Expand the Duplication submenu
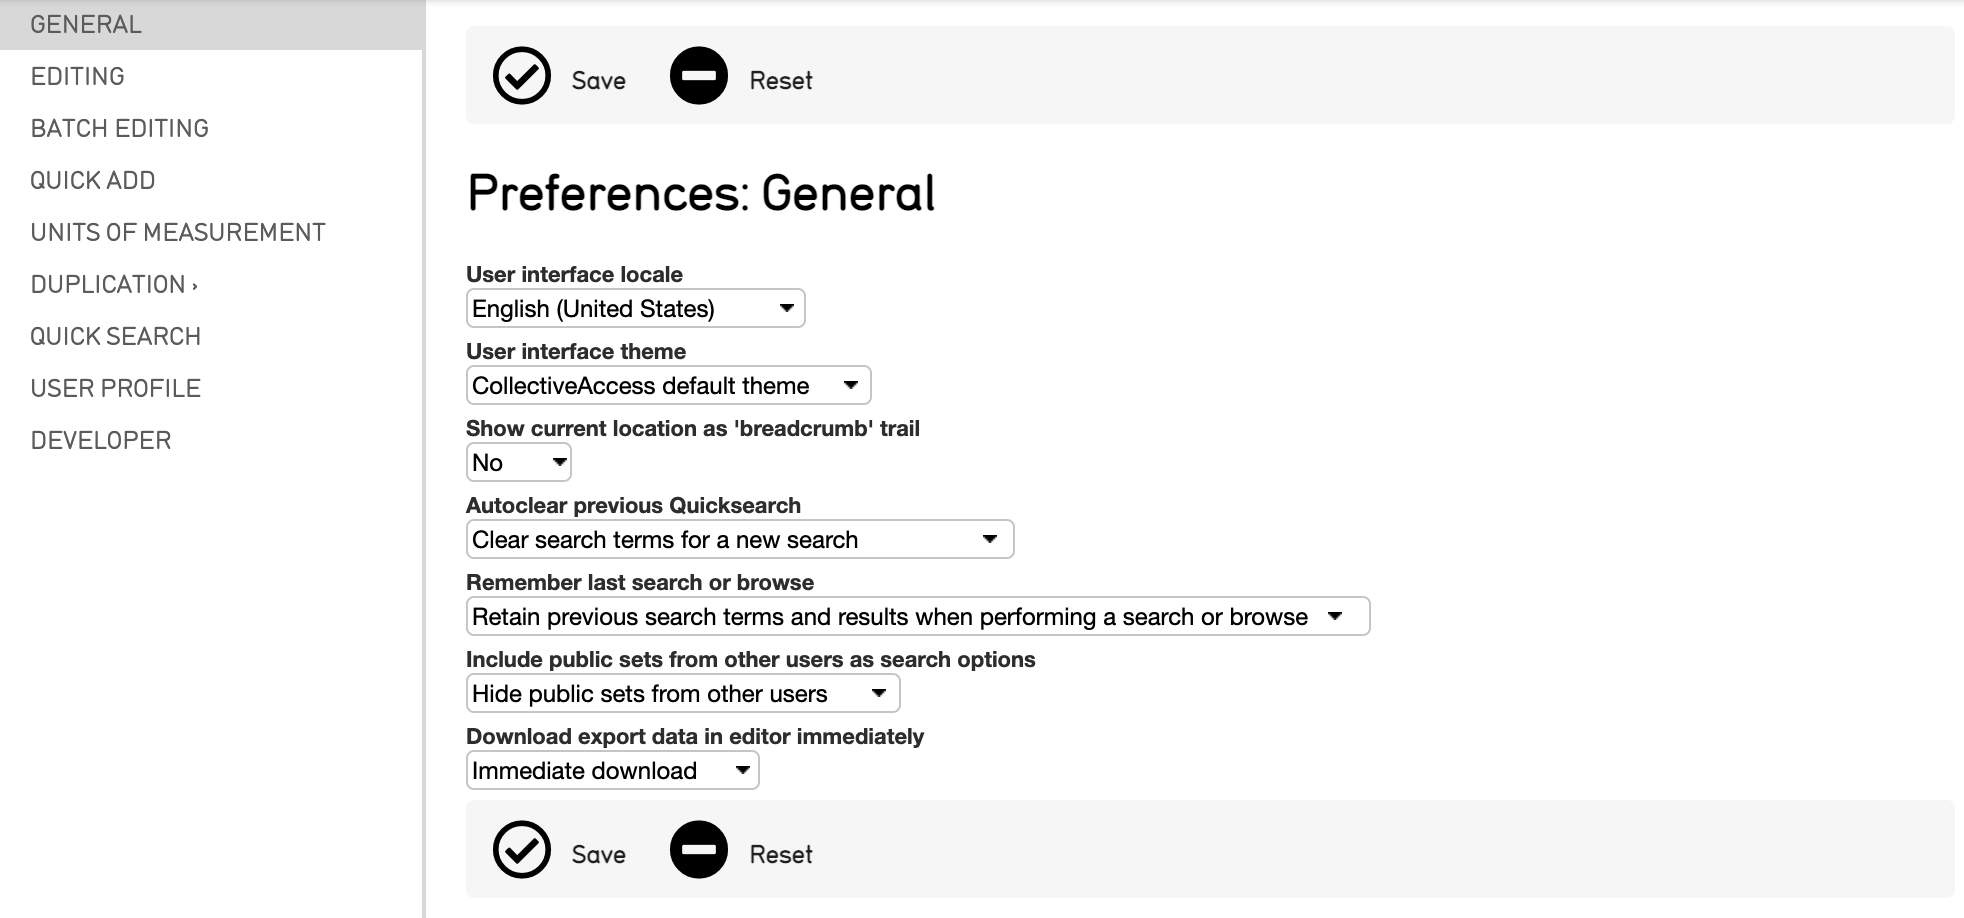1964x918 pixels. [114, 284]
